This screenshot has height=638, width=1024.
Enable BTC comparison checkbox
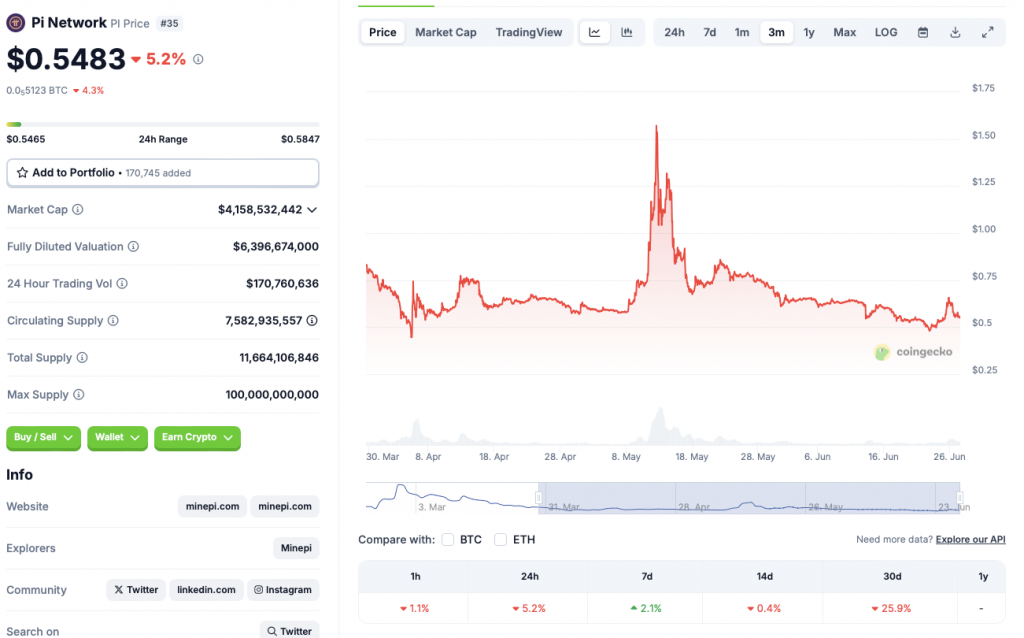(447, 539)
